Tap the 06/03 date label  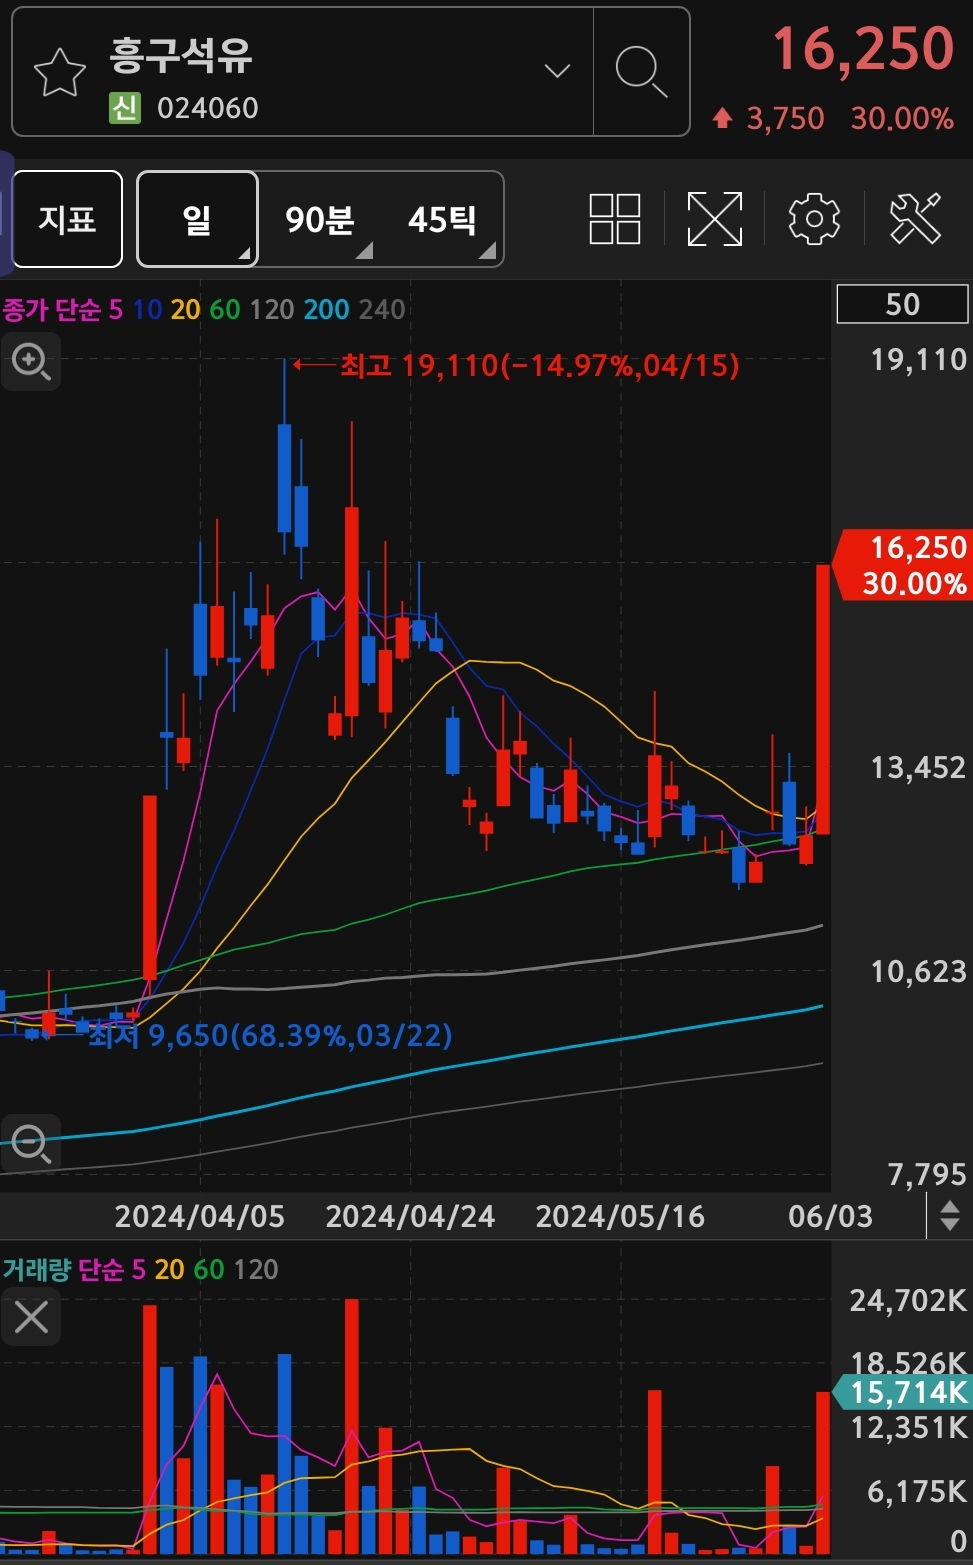tap(830, 1216)
